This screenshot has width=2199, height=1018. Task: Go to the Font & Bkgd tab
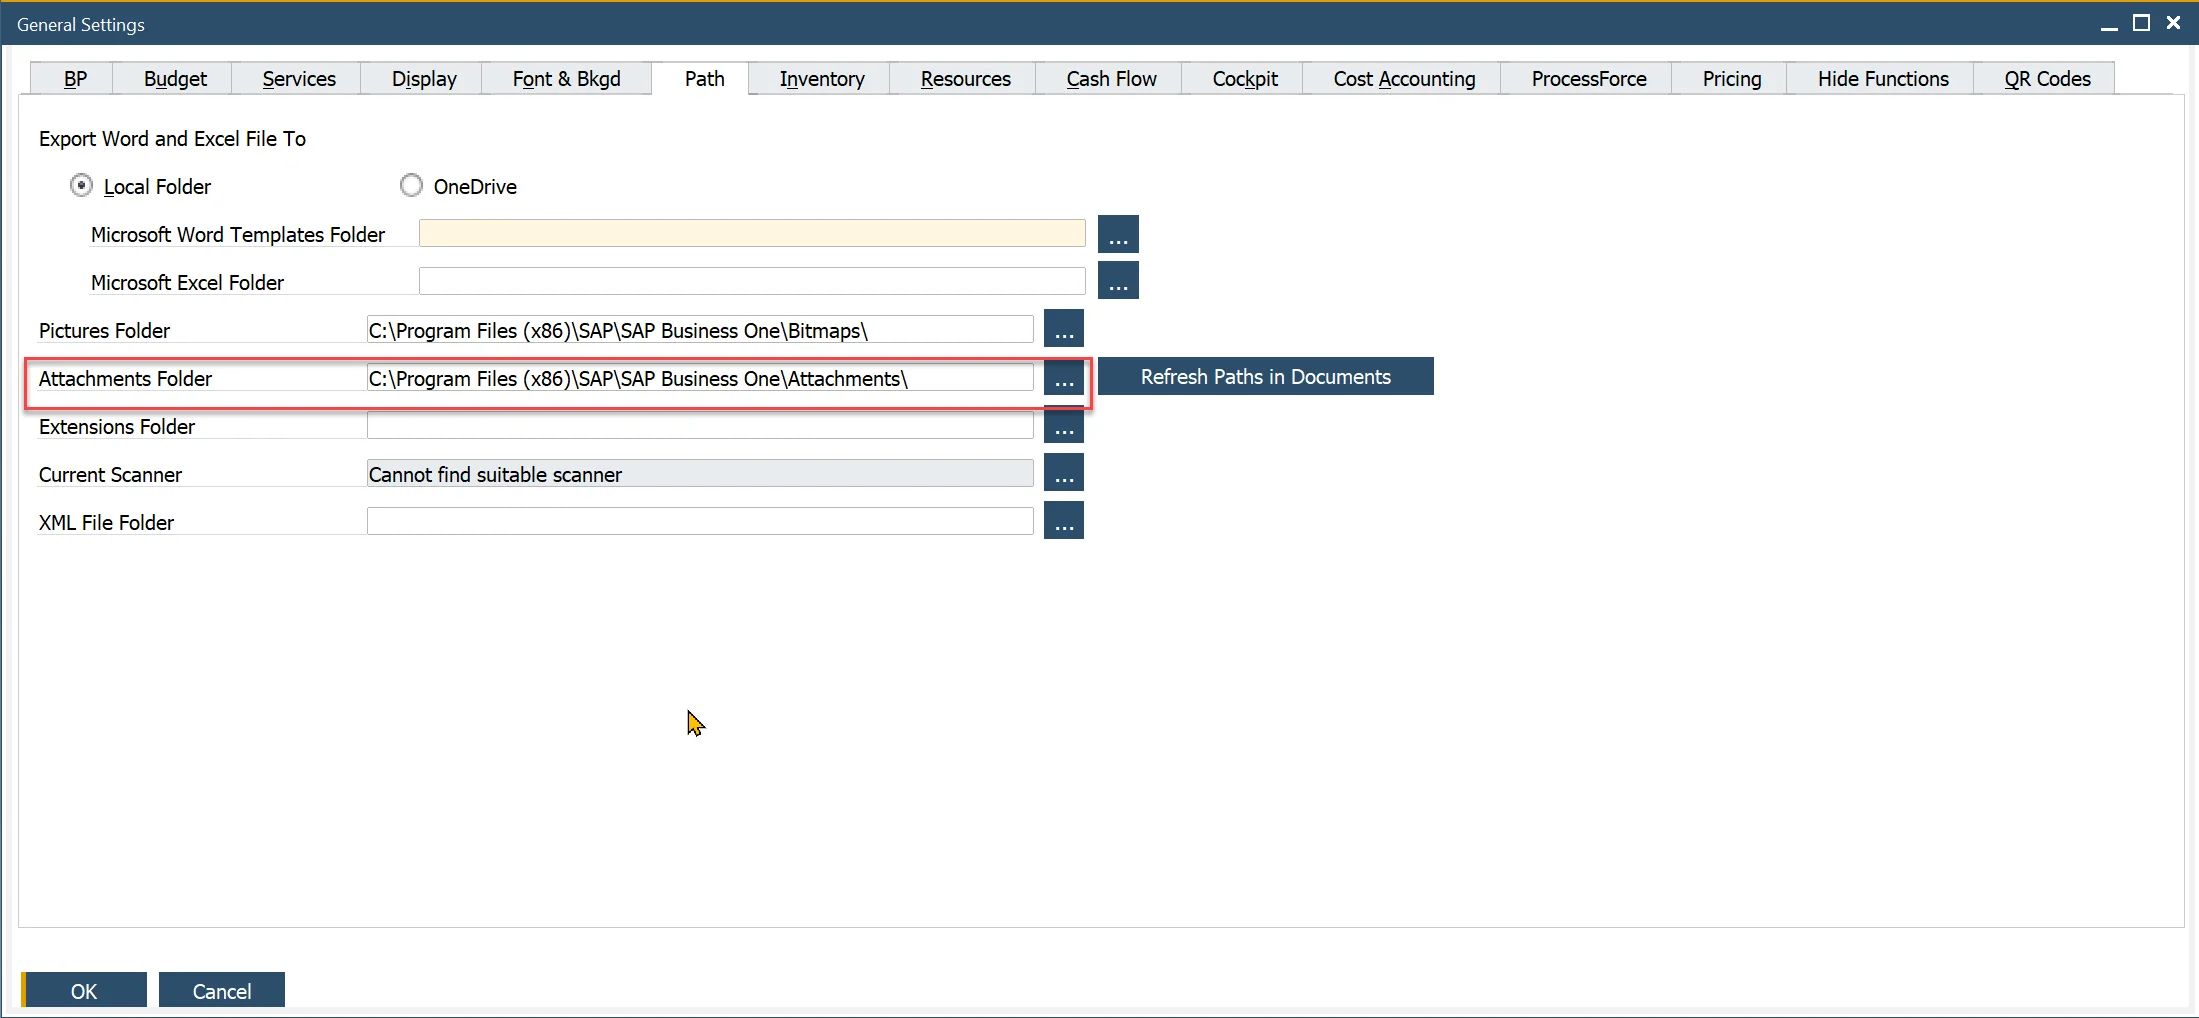tap(566, 79)
